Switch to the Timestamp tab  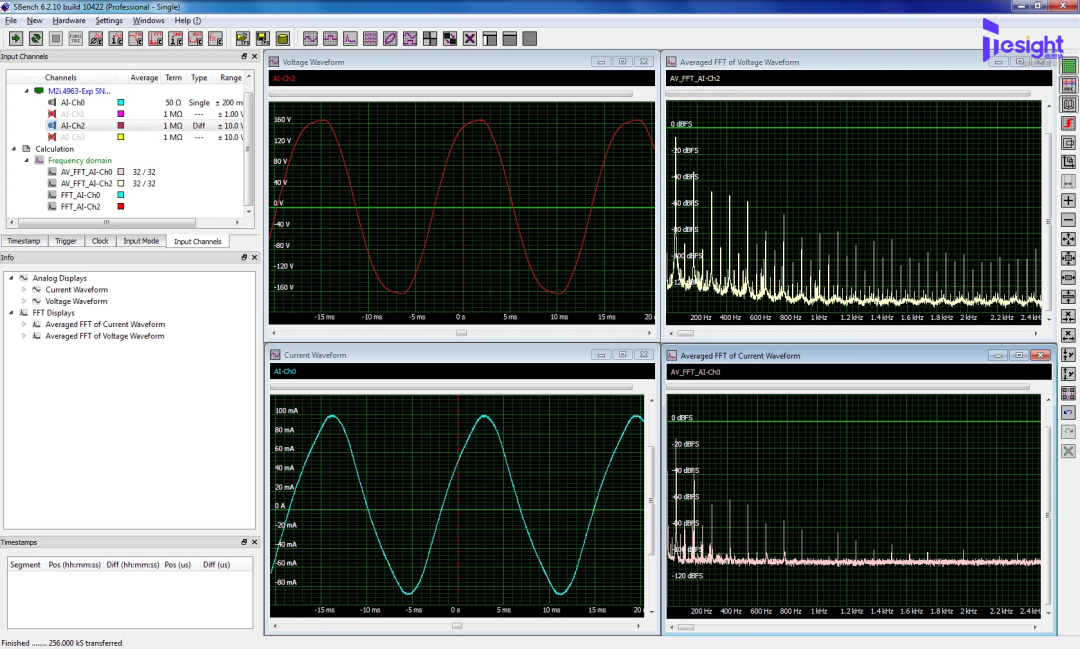pyautogui.click(x=24, y=241)
